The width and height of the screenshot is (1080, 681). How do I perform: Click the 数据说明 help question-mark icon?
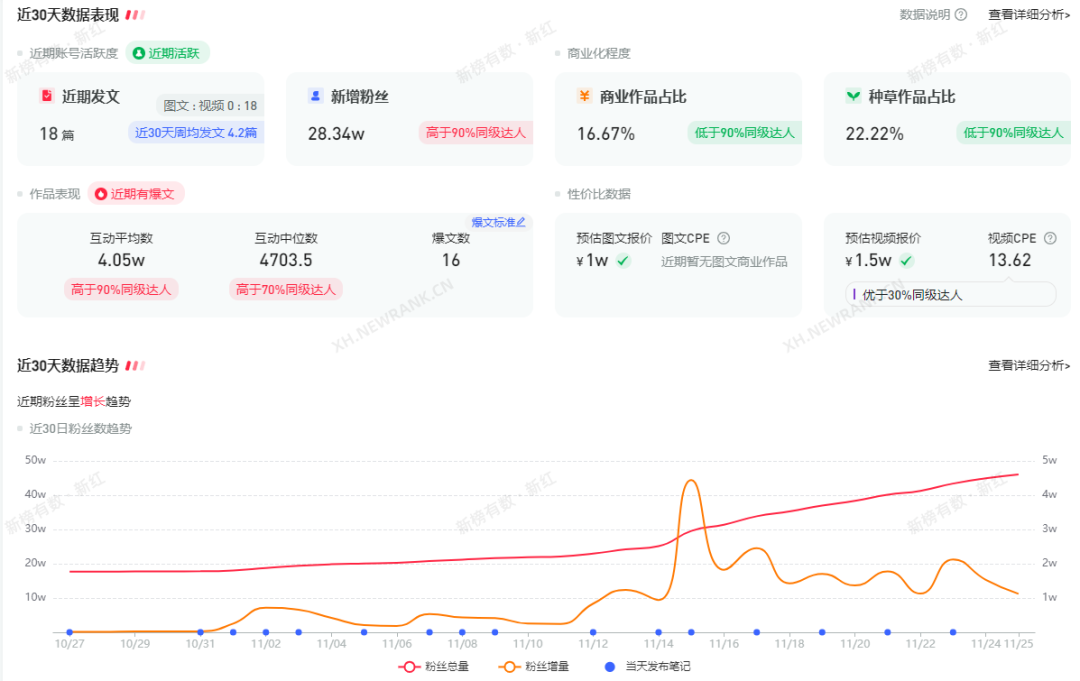(x=961, y=14)
